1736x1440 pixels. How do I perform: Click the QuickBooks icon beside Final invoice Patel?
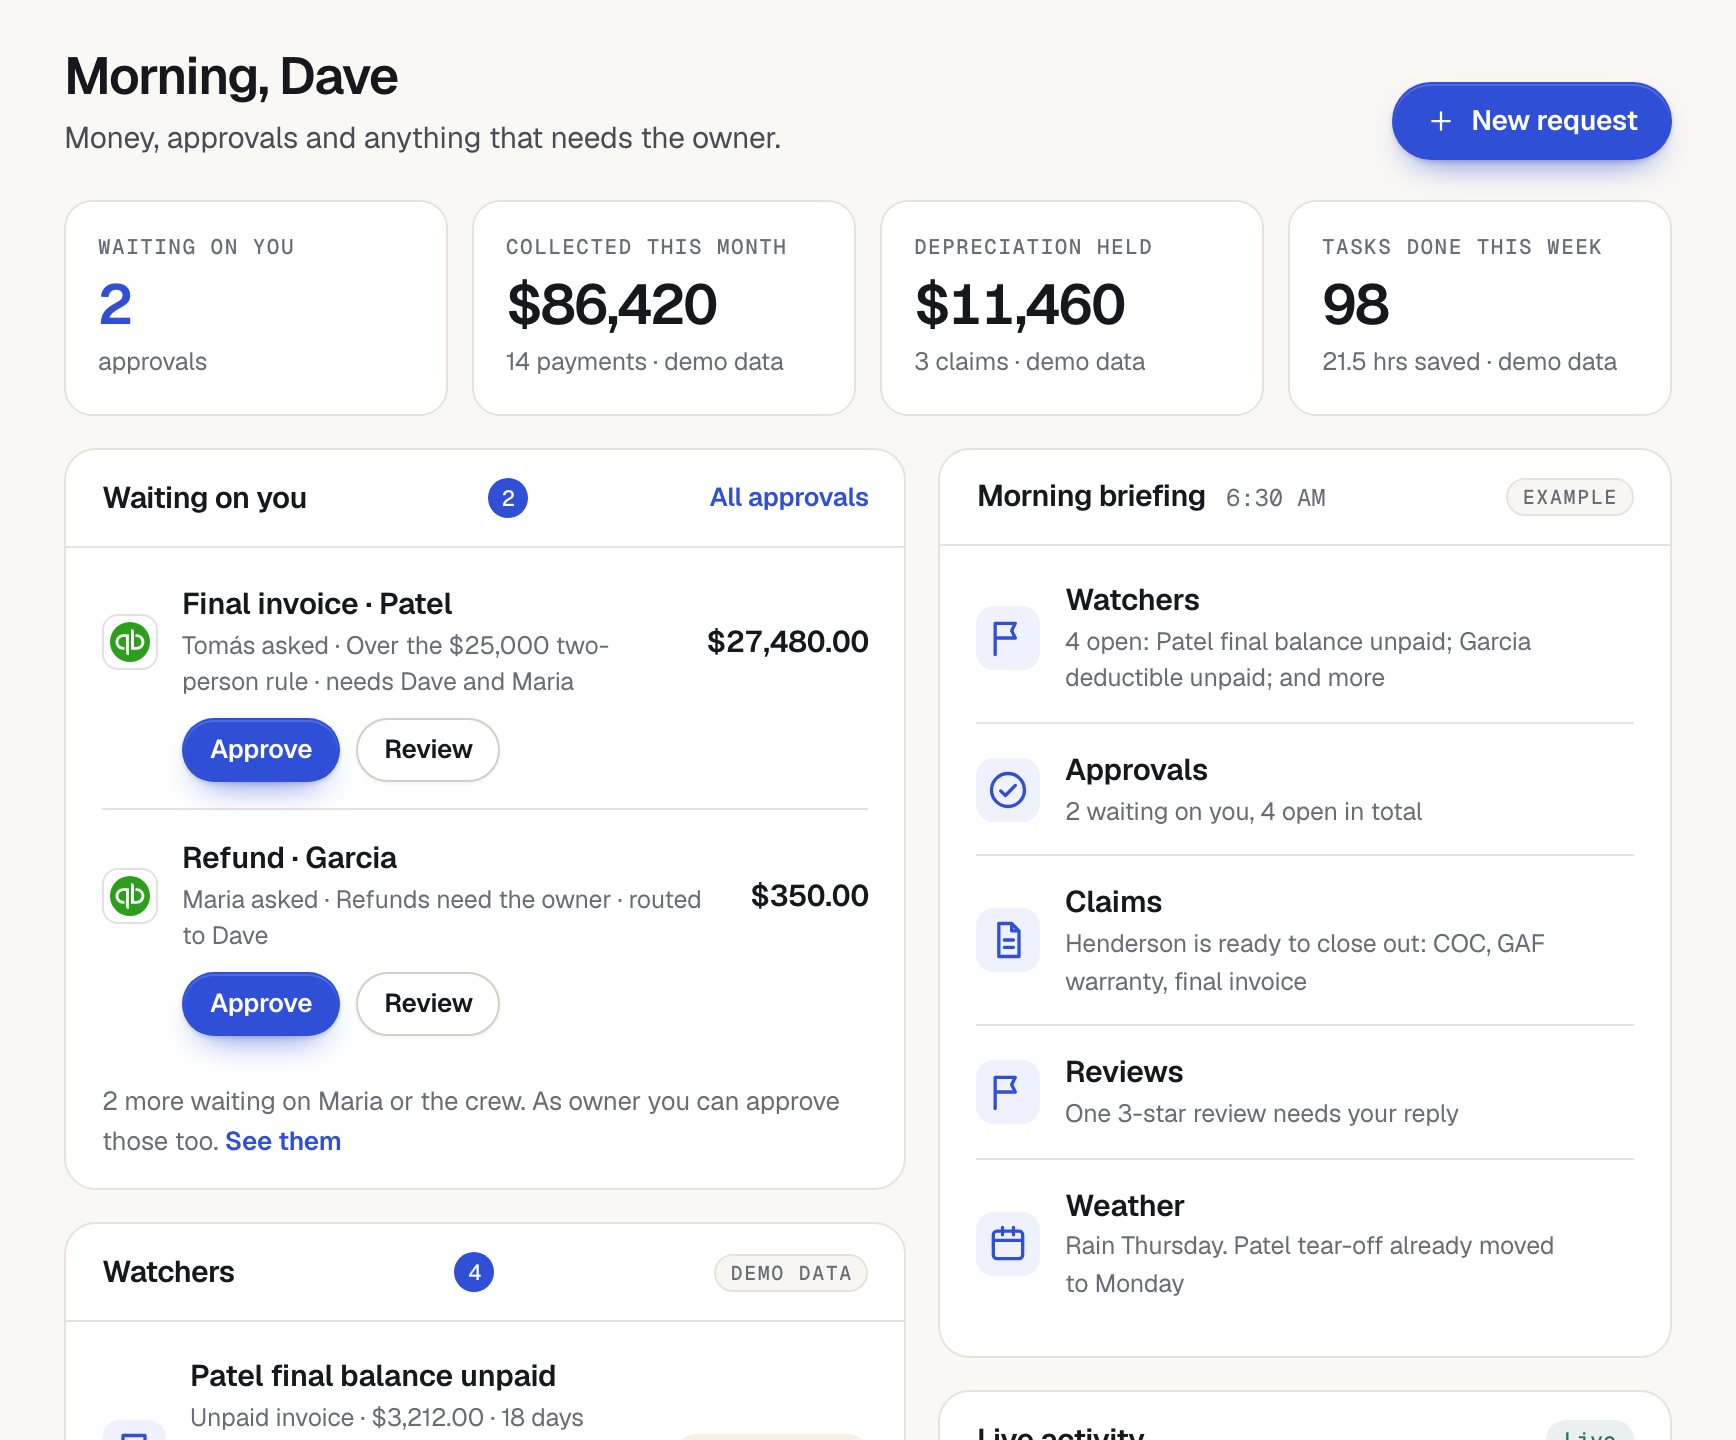click(130, 642)
